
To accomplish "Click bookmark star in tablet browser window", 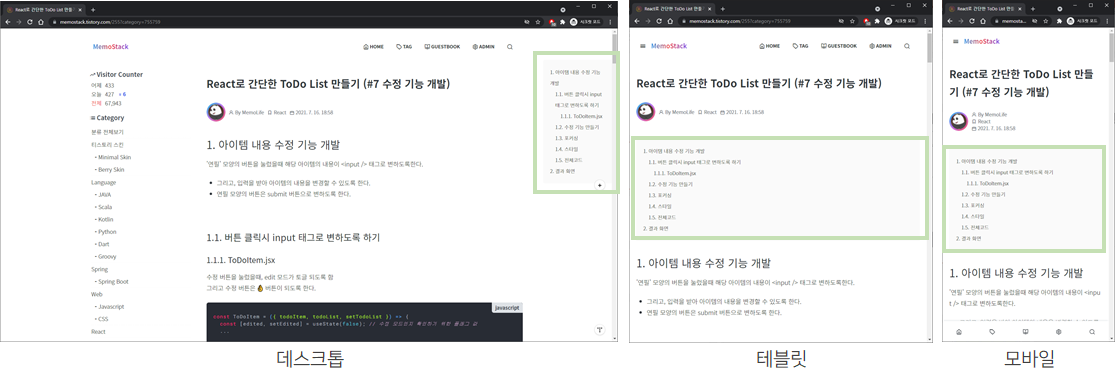I will [853, 21].
